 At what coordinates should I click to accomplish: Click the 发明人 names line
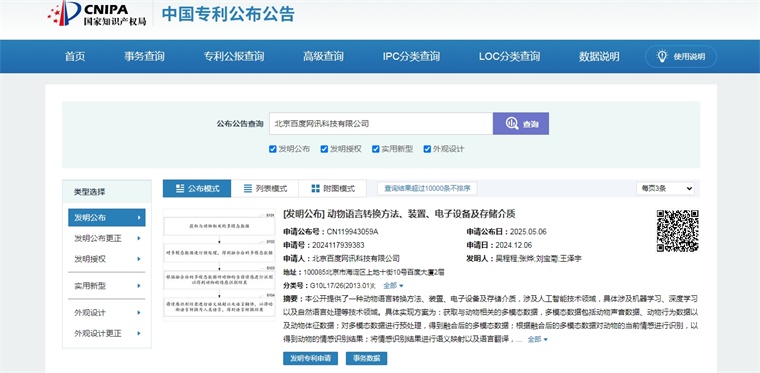pos(524,259)
